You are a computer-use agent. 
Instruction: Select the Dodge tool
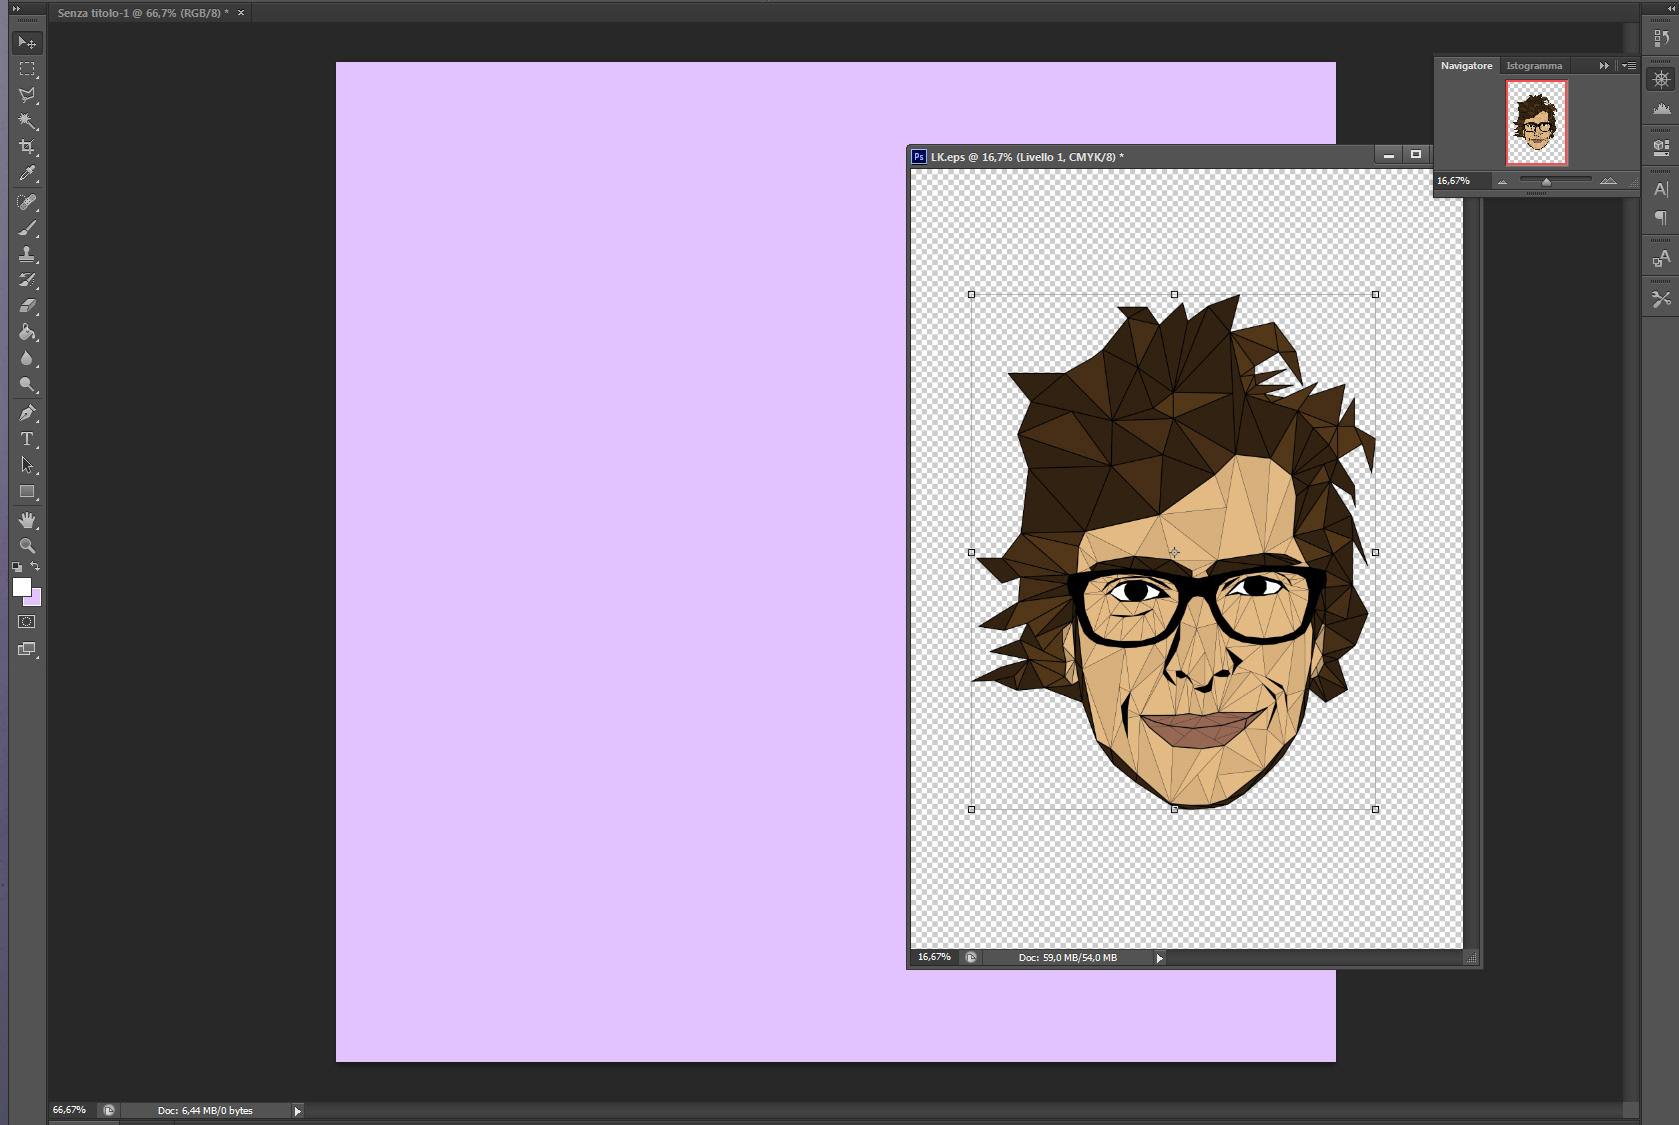(27, 384)
